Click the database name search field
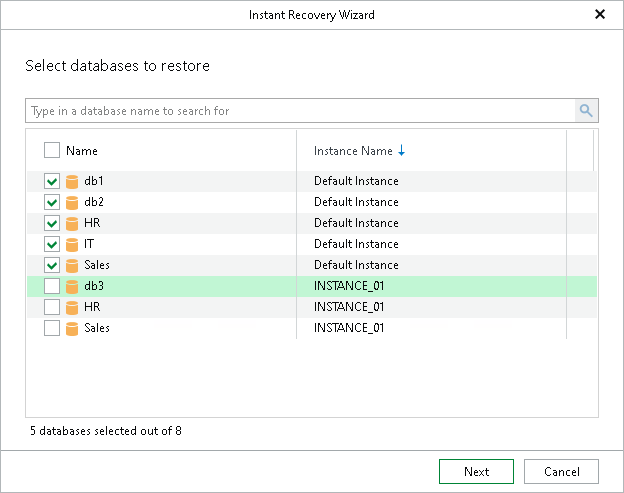The width and height of the screenshot is (624, 493). pyautogui.click(x=300, y=111)
